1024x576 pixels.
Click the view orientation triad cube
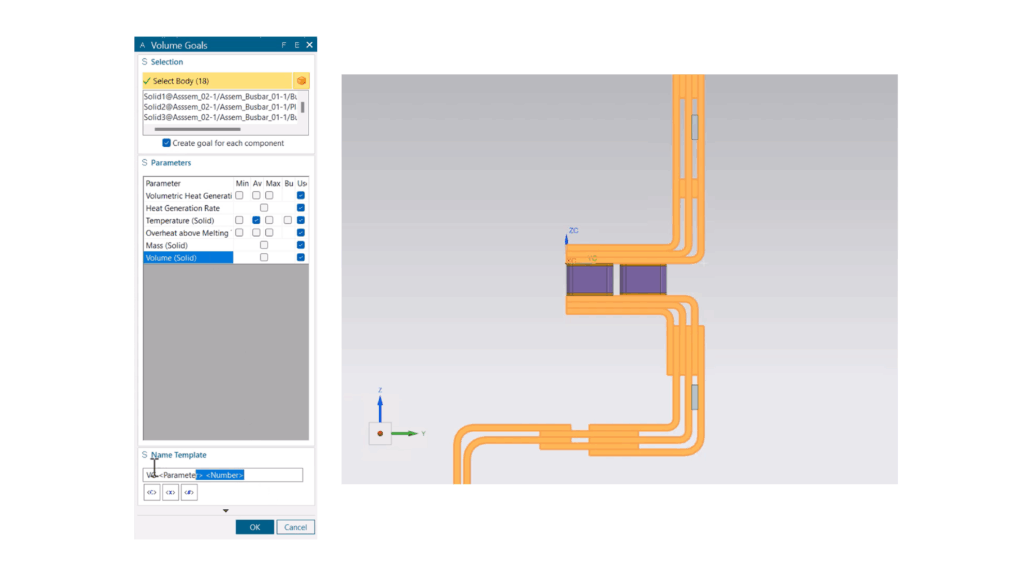point(379,433)
